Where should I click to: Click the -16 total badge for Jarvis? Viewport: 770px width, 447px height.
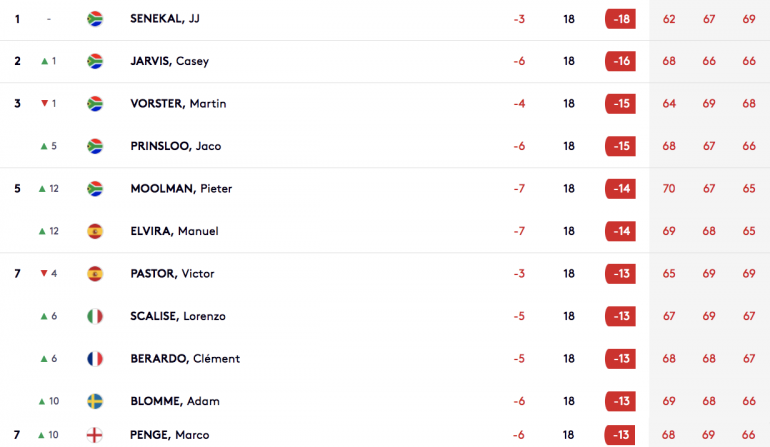(620, 61)
